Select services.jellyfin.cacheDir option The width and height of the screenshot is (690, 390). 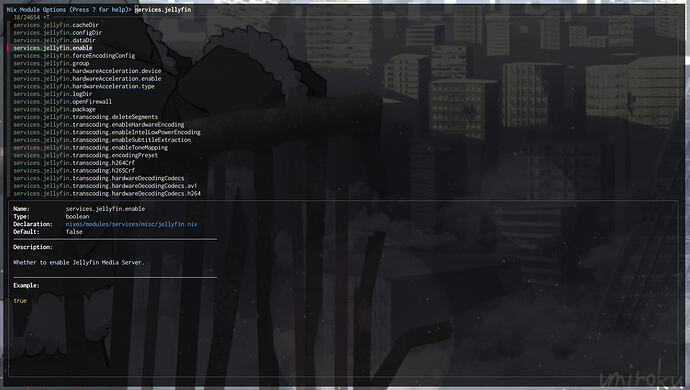[56, 25]
